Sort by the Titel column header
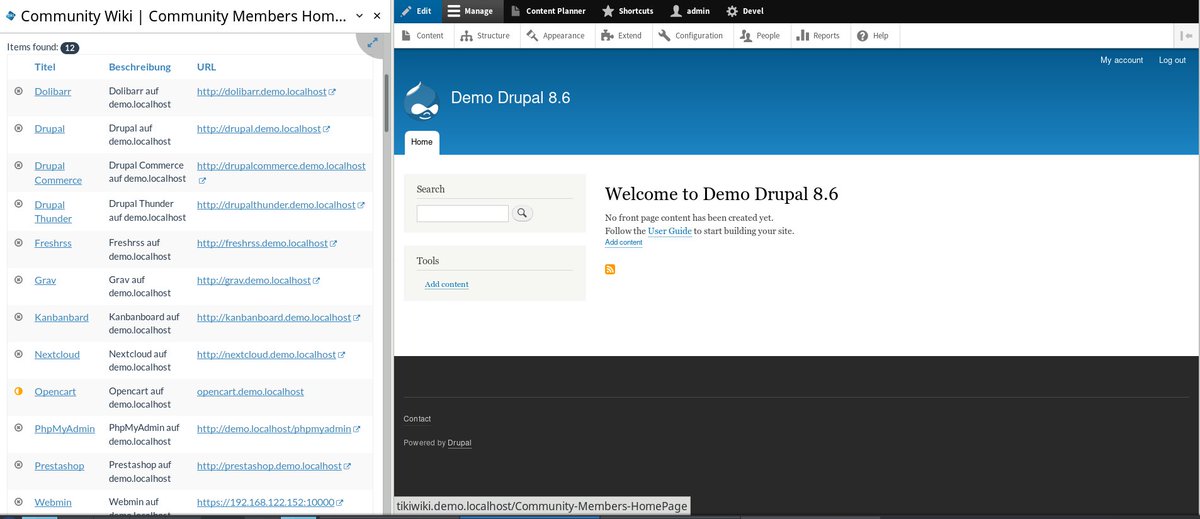Viewport: 1200px width, 519px height. [45, 67]
